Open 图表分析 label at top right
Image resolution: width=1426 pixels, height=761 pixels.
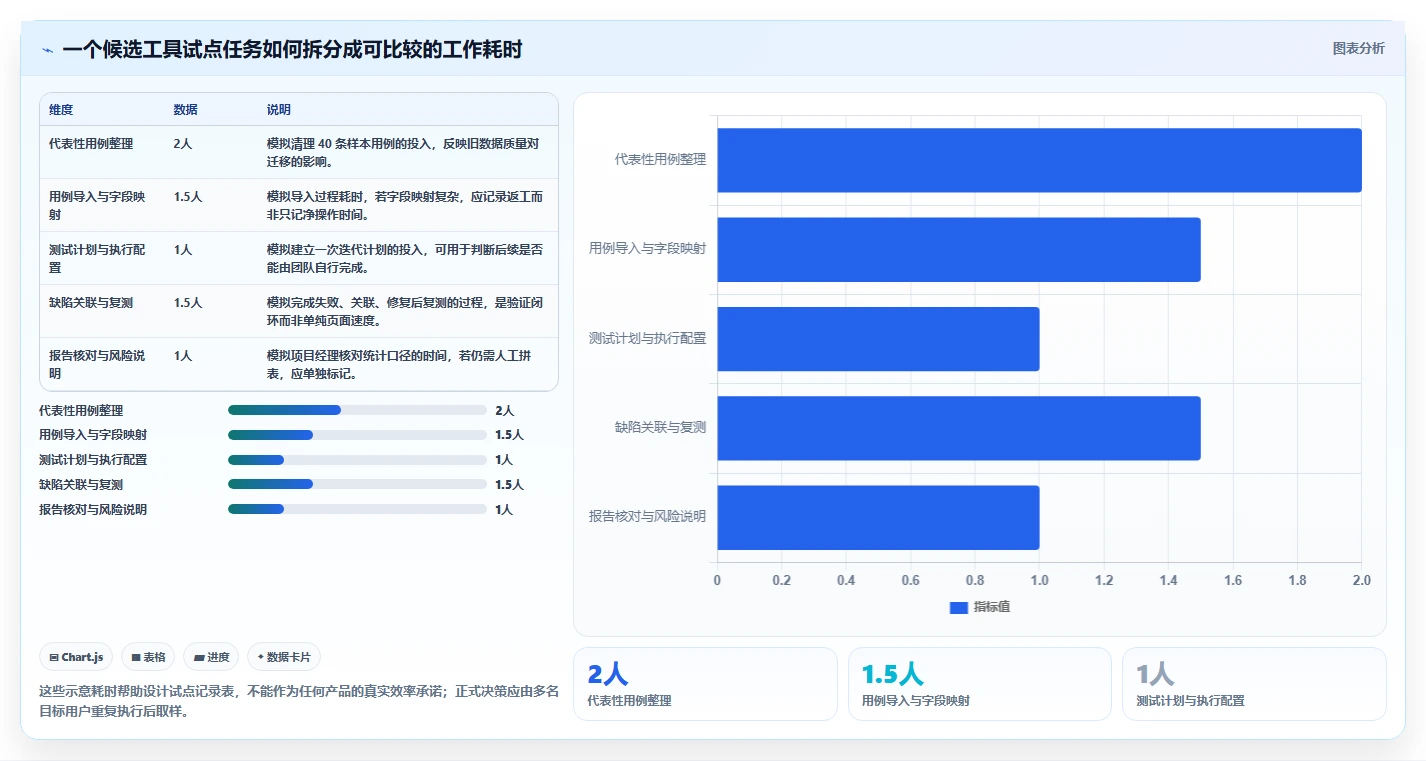click(x=1358, y=48)
